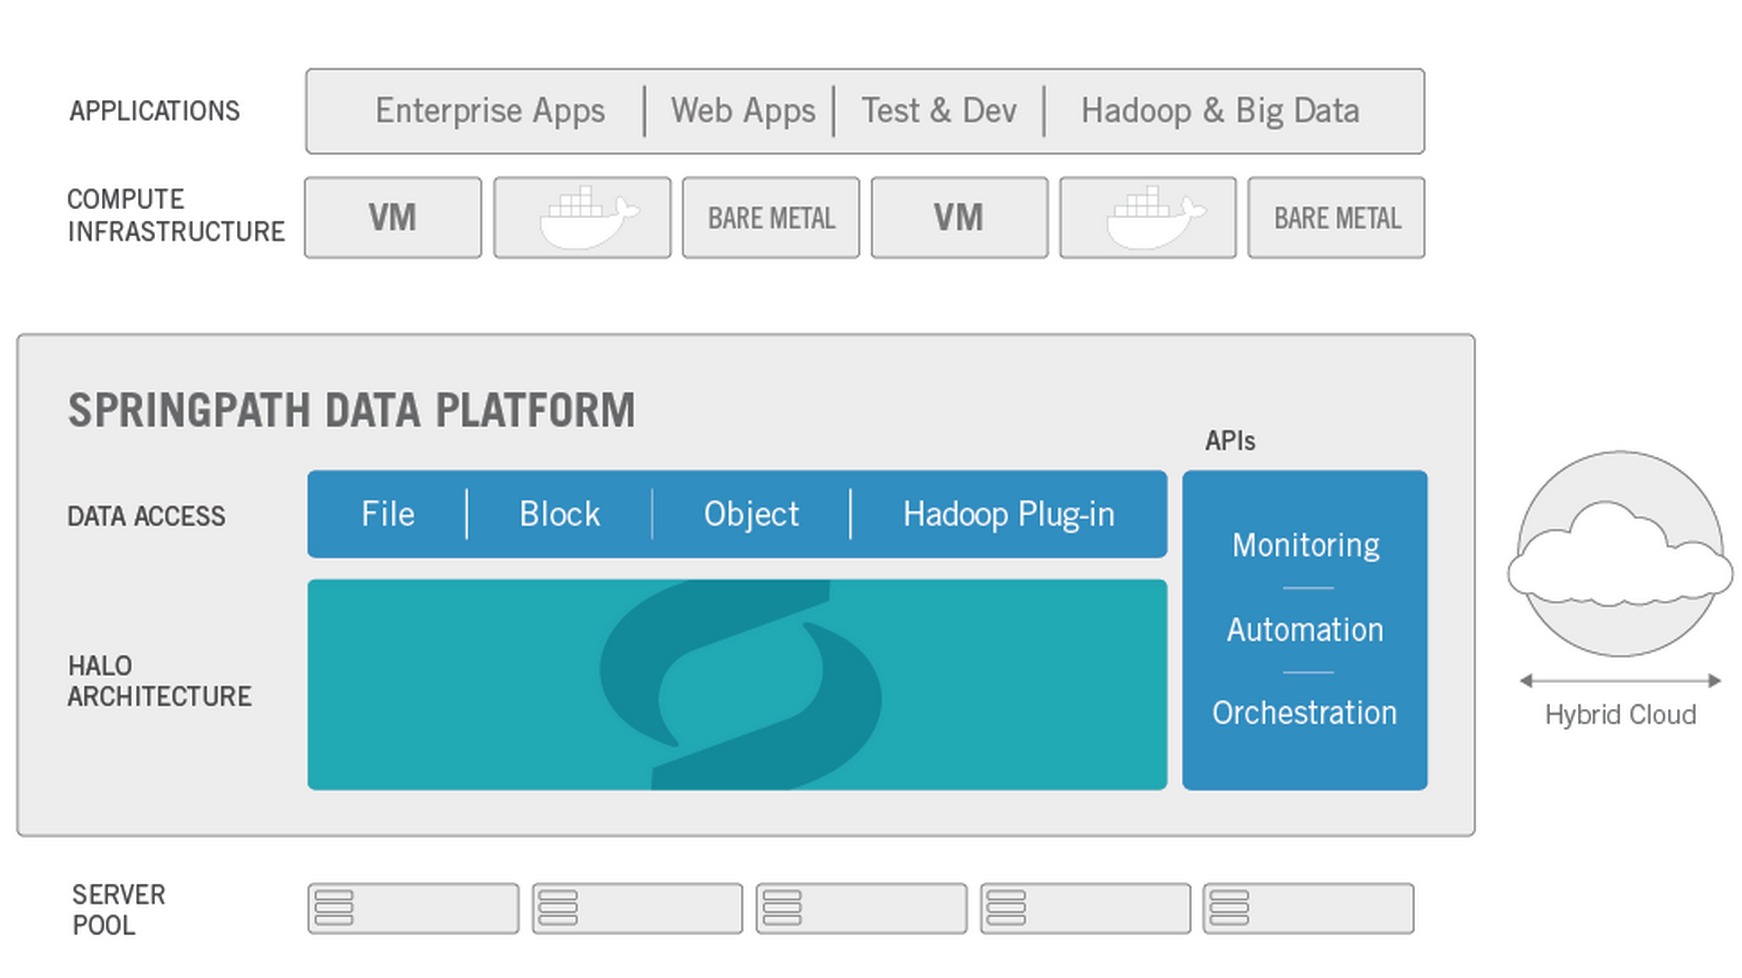Image resolution: width=1742 pixels, height=978 pixels.
Task: Click the Hybrid Cloud cloud icon
Action: [1620, 554]
